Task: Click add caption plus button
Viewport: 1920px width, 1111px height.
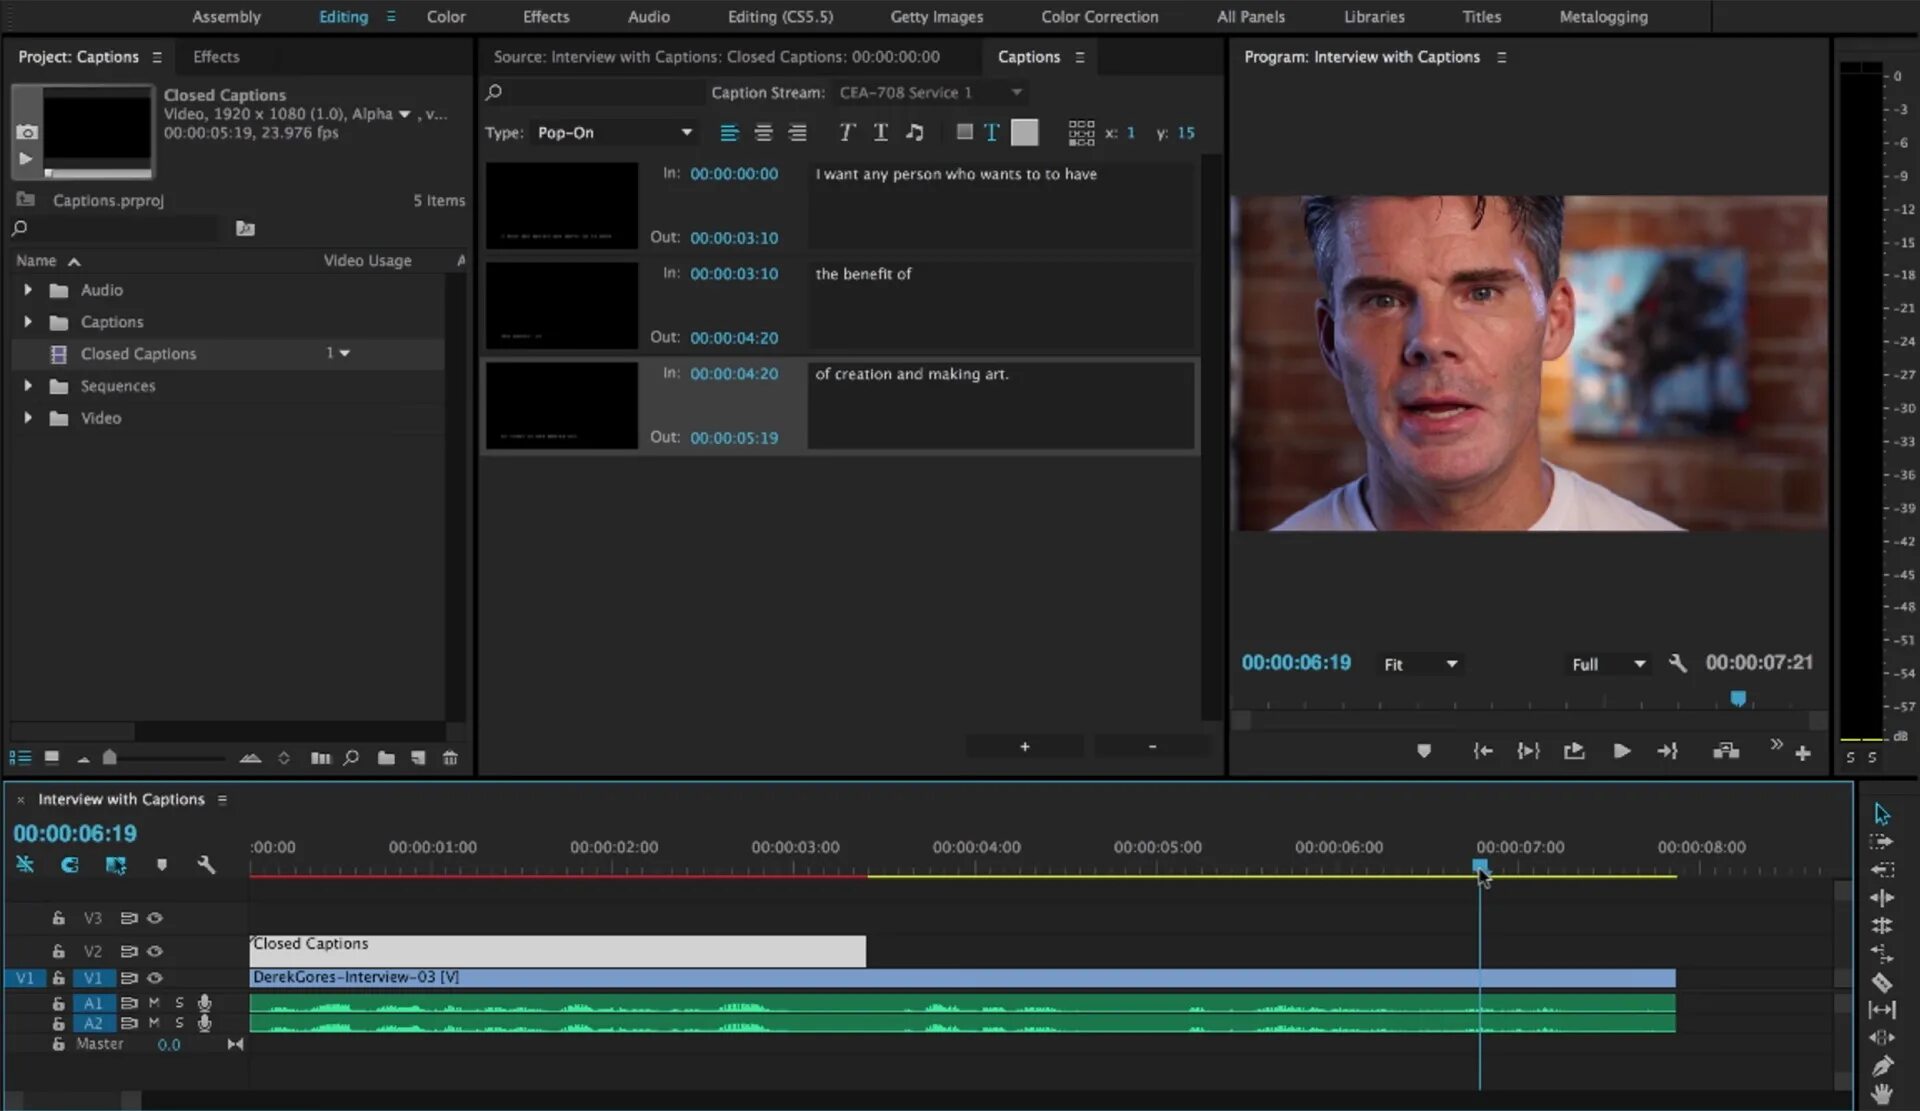Action: (1024, 747)
